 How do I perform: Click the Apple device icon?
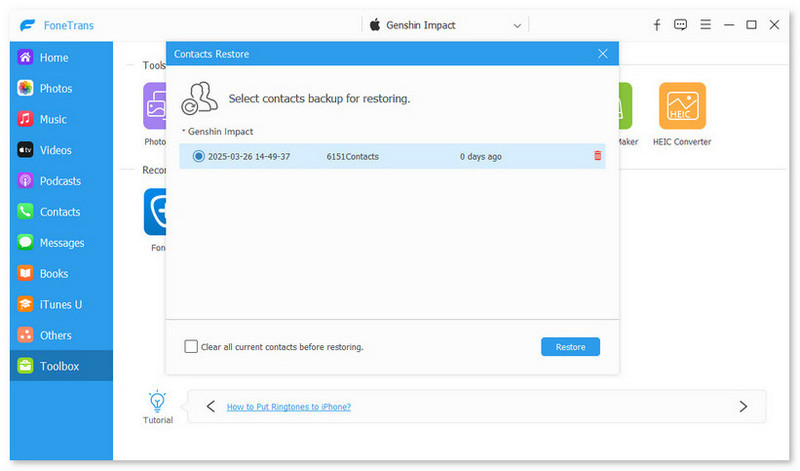click(x=375, y=25)
